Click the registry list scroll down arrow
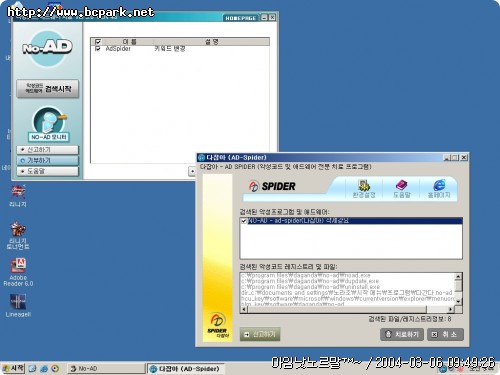 coord(458,301)
